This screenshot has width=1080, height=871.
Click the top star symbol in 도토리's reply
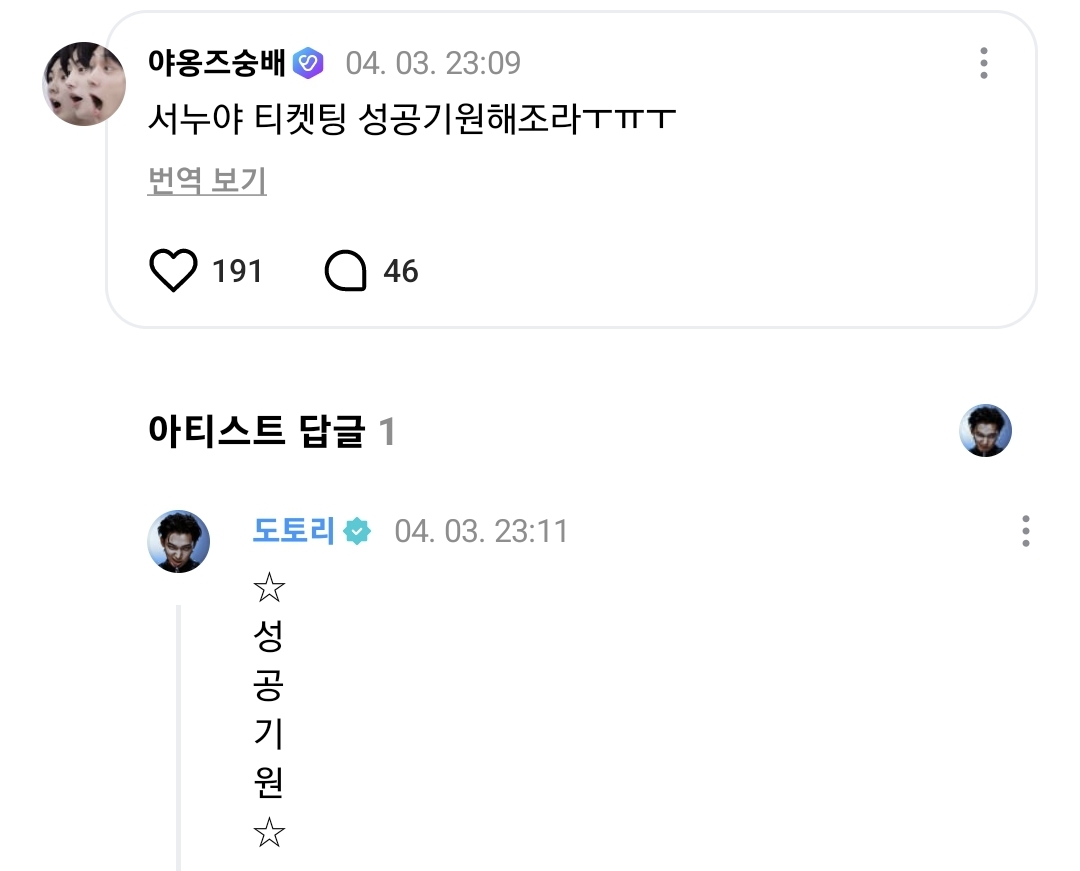pyautogui.click(x=269, y=588)
